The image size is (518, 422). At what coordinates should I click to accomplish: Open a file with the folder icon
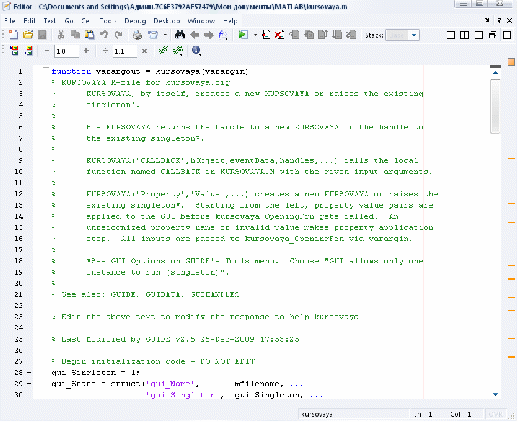pos(28,35)
